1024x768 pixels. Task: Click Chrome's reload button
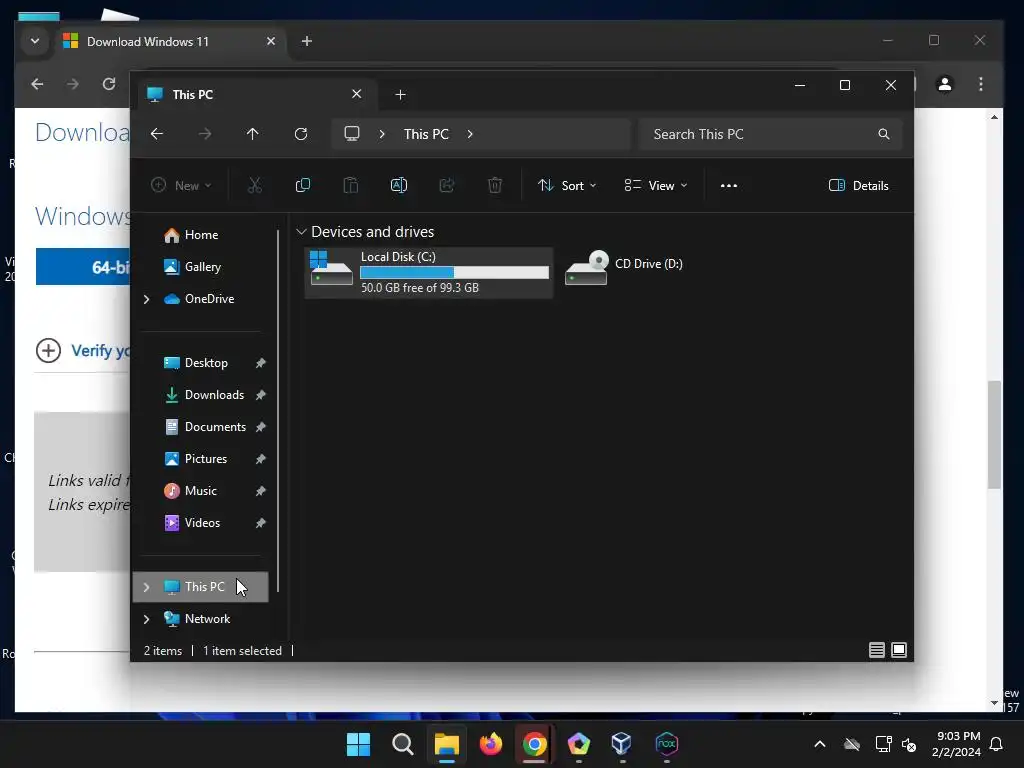click(109, 84)
